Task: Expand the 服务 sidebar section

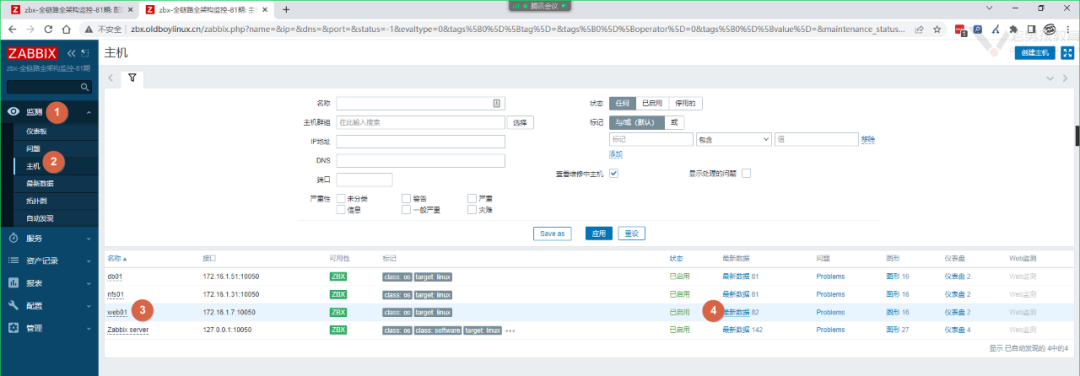Action: point(89,239)
